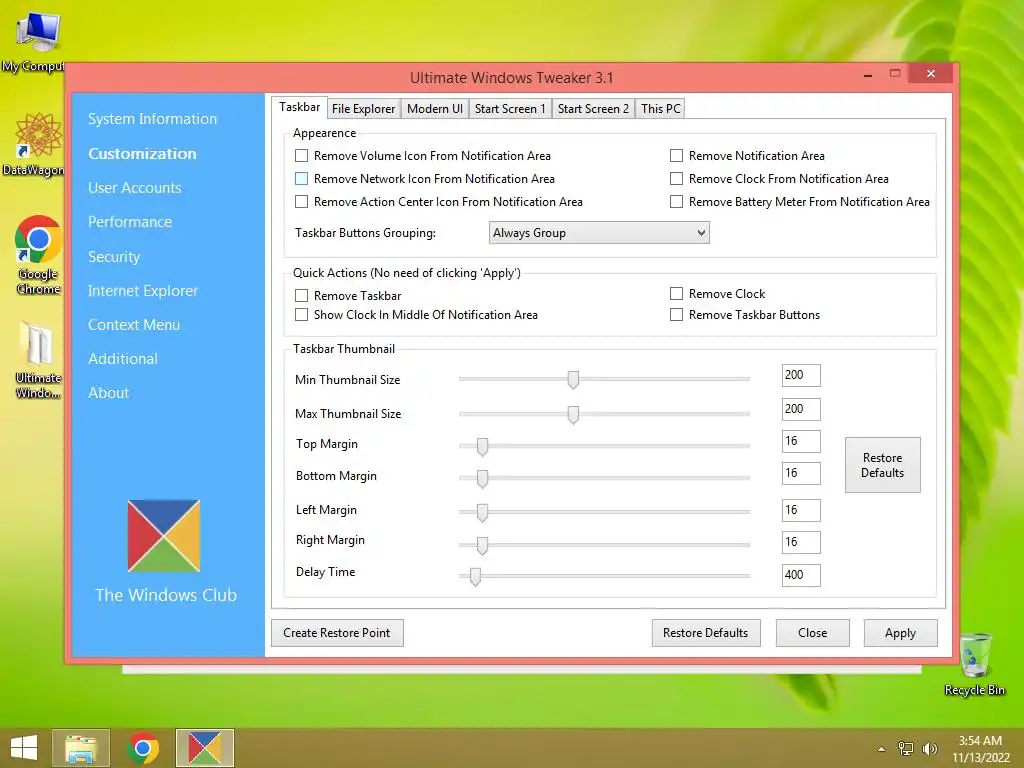Open the Start Screen 1 tab
Image resolution: width=1024 pixels, height=768 pixels.
[x=509, y=108]
